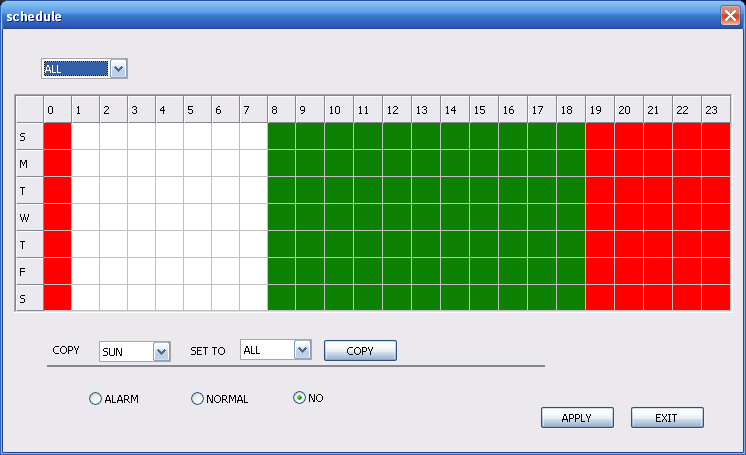
Task: Open the COPY source day SUN dropdown
Action: click(x=135, y=352)
